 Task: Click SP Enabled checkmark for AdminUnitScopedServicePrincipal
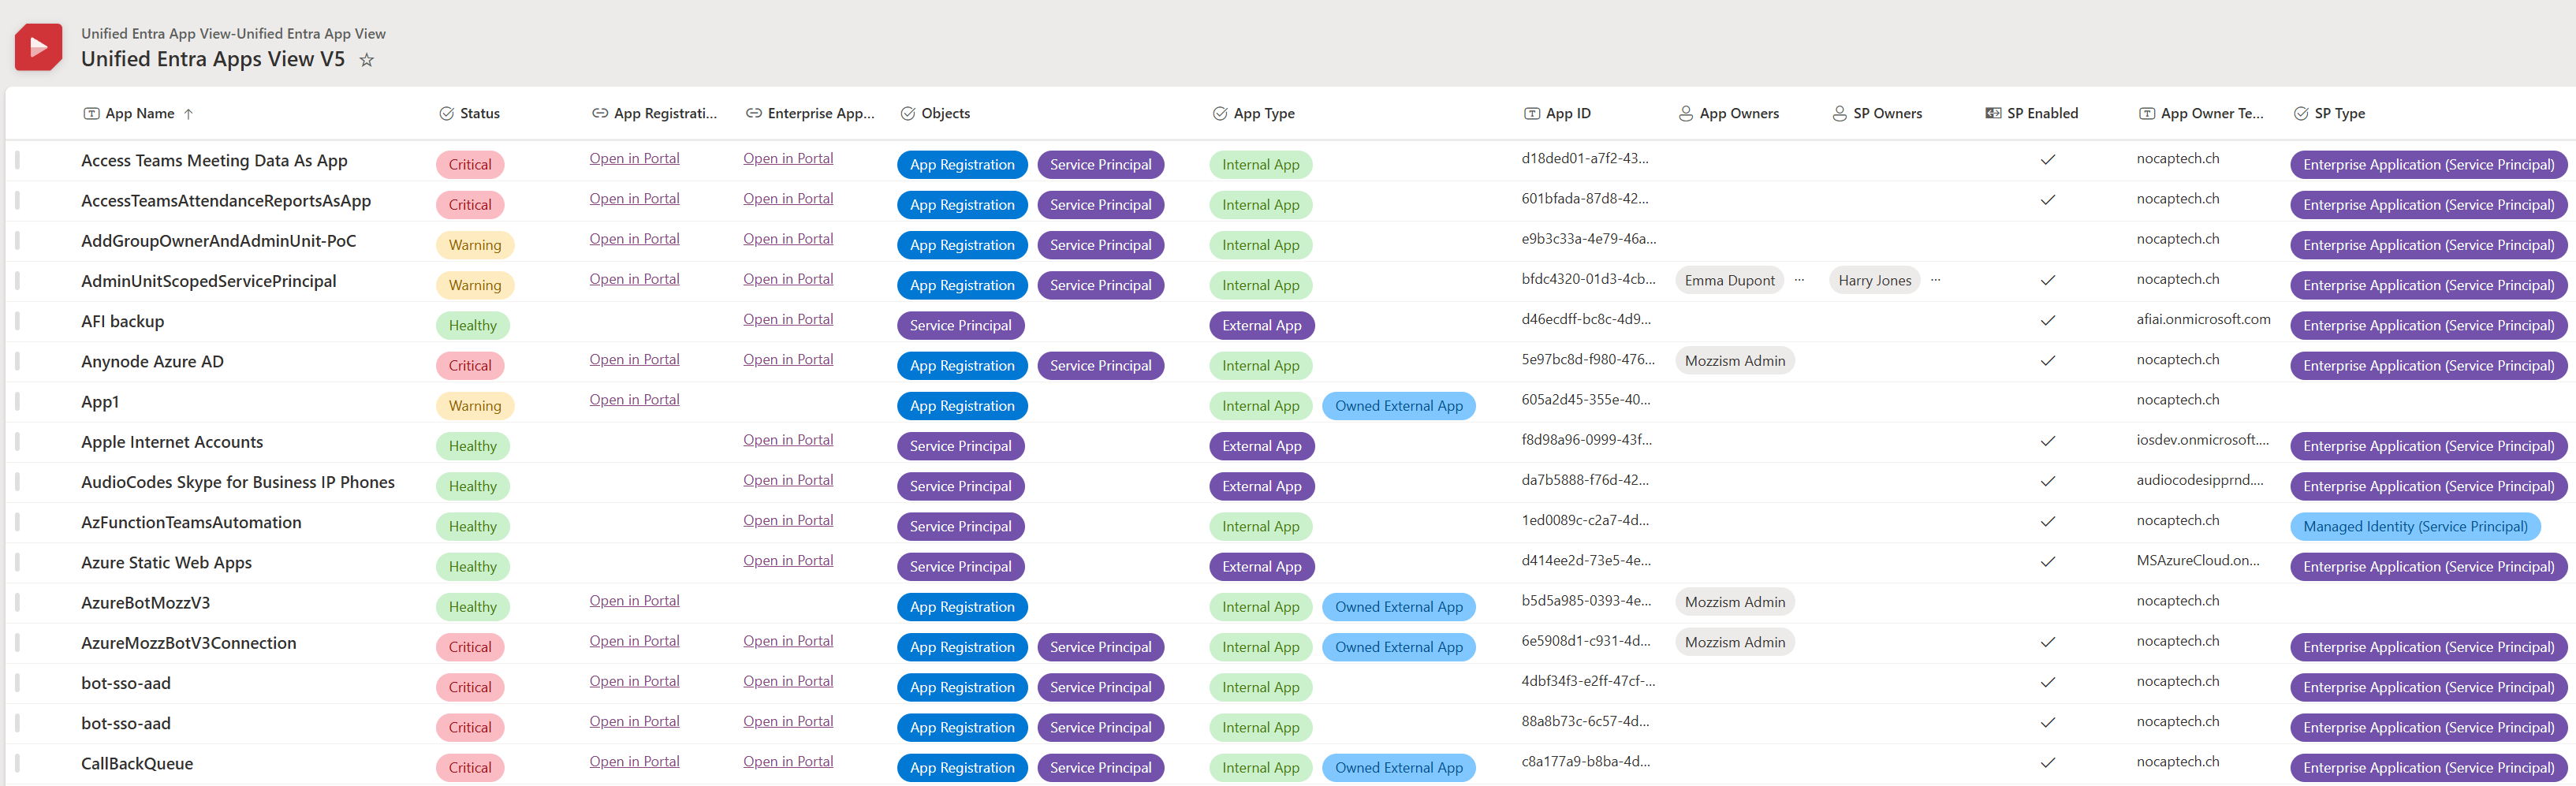(2047, 280)
